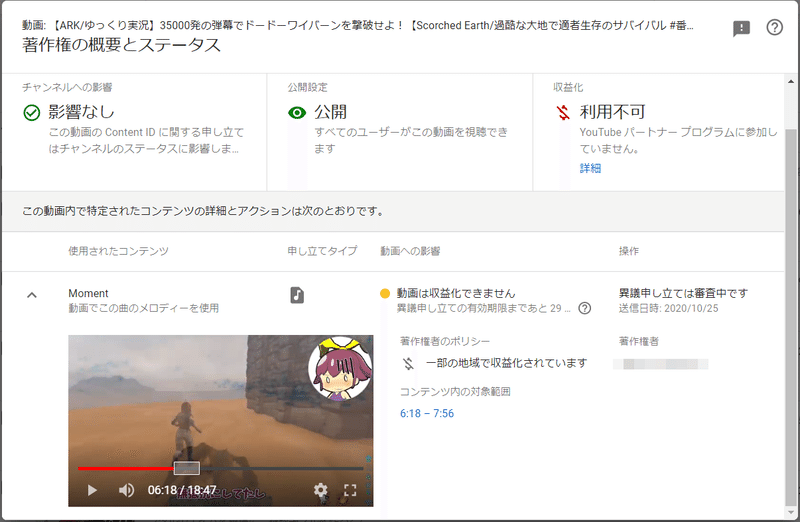Click the green check icon beside 影響なし
800x522 pixels.
tap(32, 112)
